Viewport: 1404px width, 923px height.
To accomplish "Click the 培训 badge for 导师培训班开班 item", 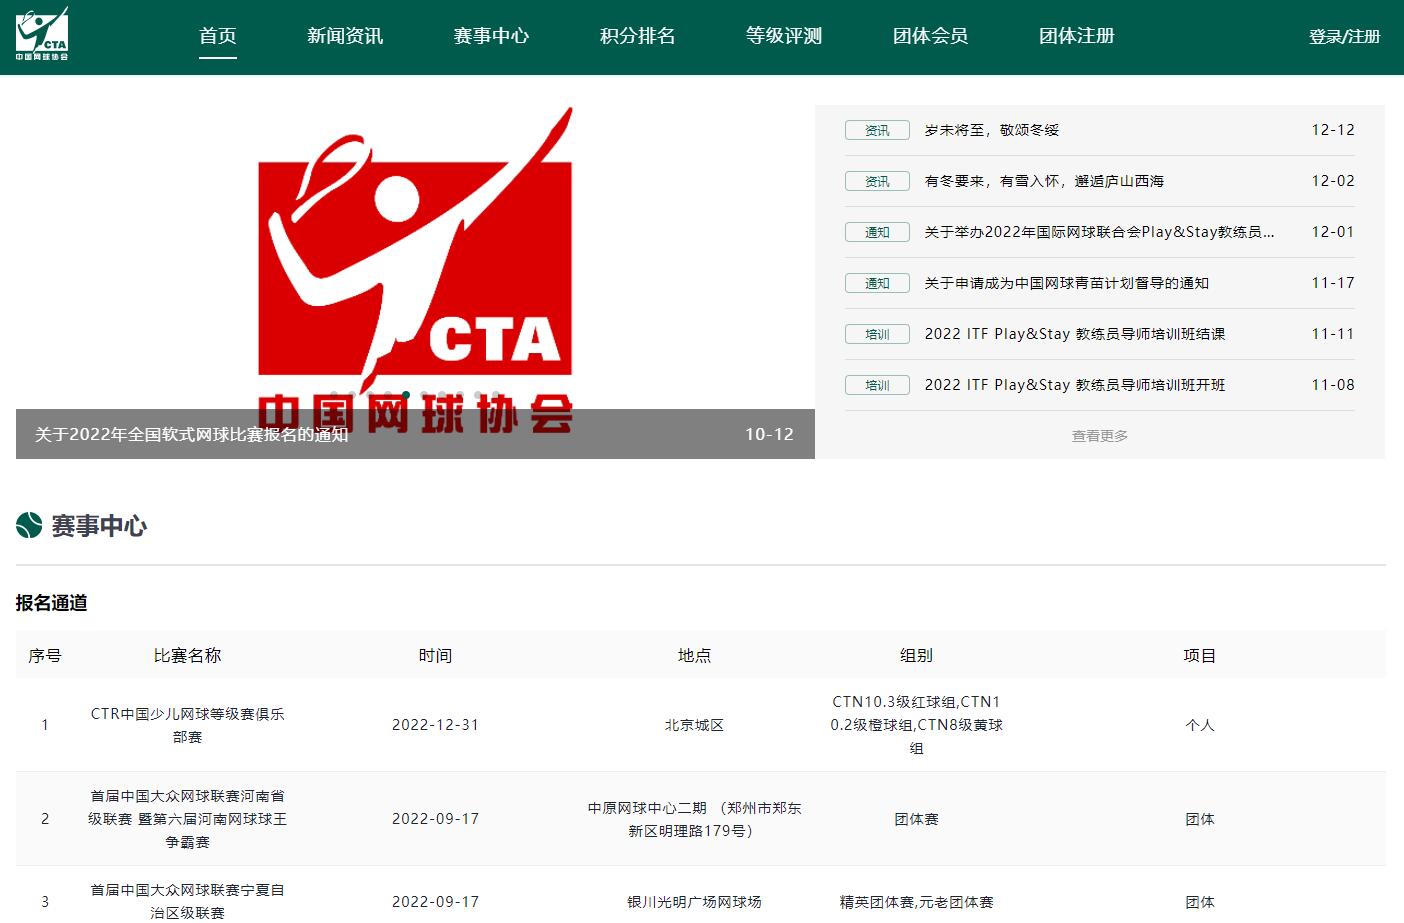I will click(x=876, y=385).
